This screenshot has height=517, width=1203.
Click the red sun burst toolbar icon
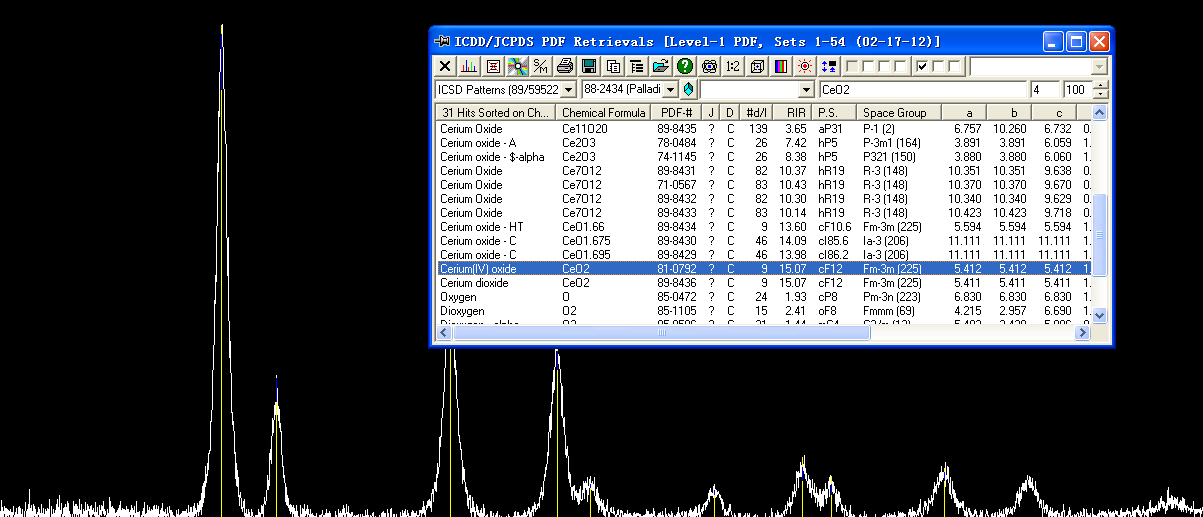point(805,66)
